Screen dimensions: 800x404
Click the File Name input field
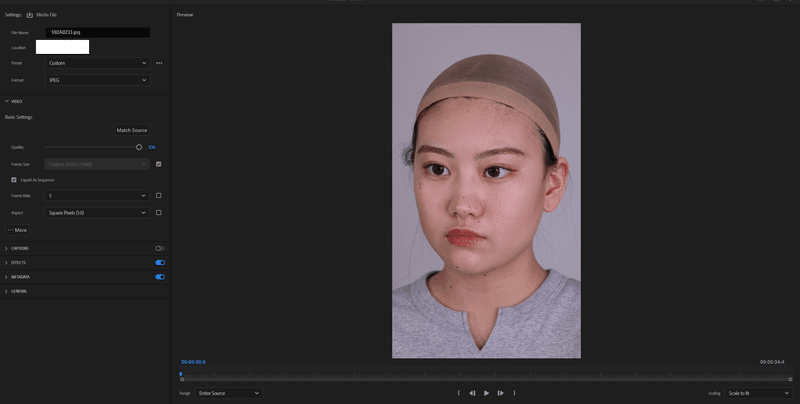(x=97, y=33)
